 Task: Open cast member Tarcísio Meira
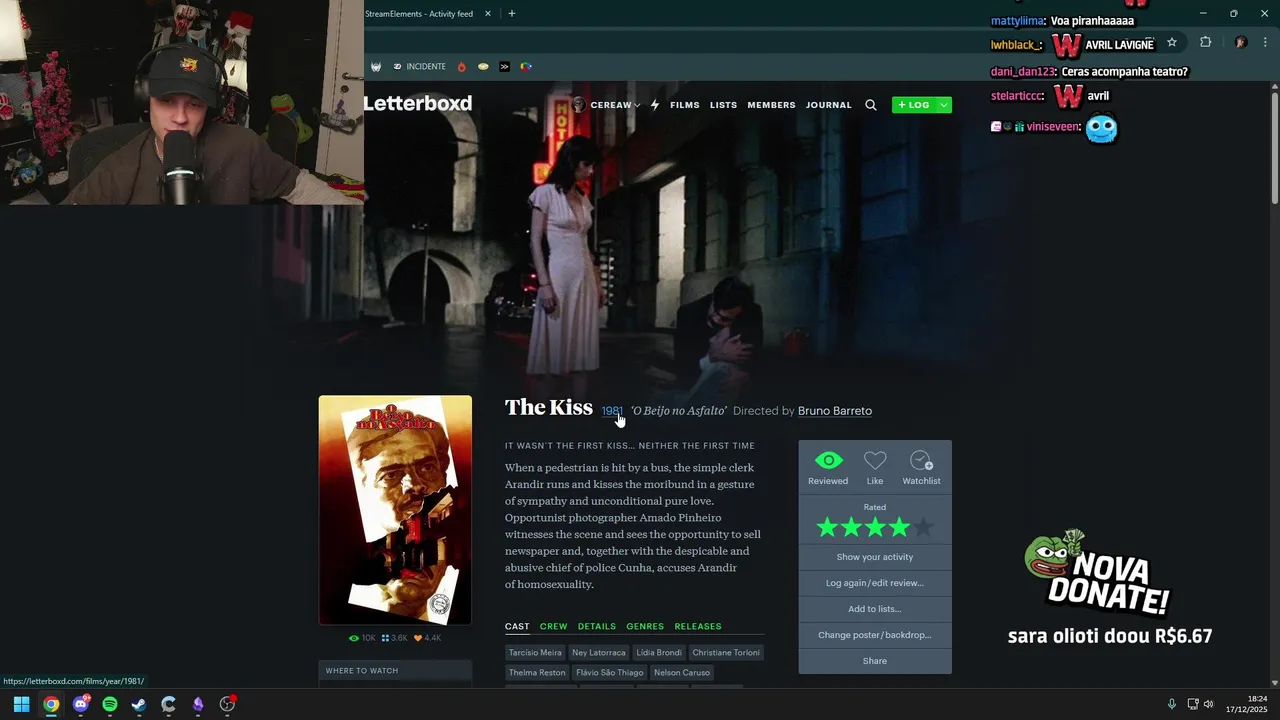click(x=535, y=653)
